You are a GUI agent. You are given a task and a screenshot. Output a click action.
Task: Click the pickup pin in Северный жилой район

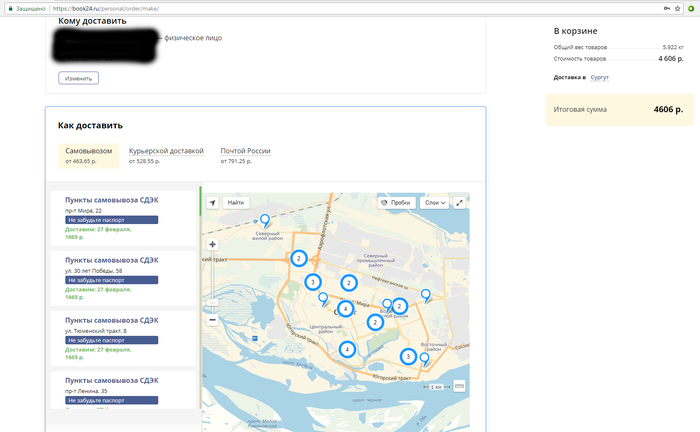pyautogui.click(x=264, y=220)
